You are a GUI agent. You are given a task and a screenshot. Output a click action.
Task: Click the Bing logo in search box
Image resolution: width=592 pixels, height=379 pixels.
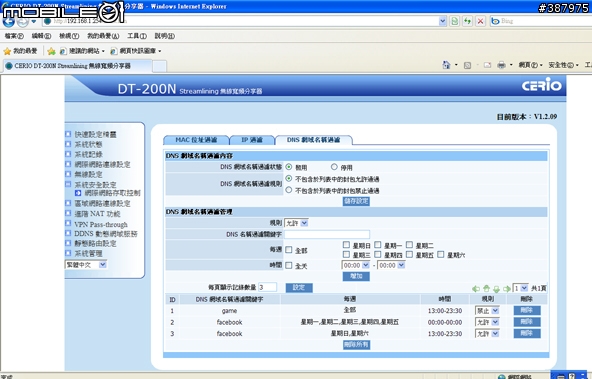coord(495,21)
